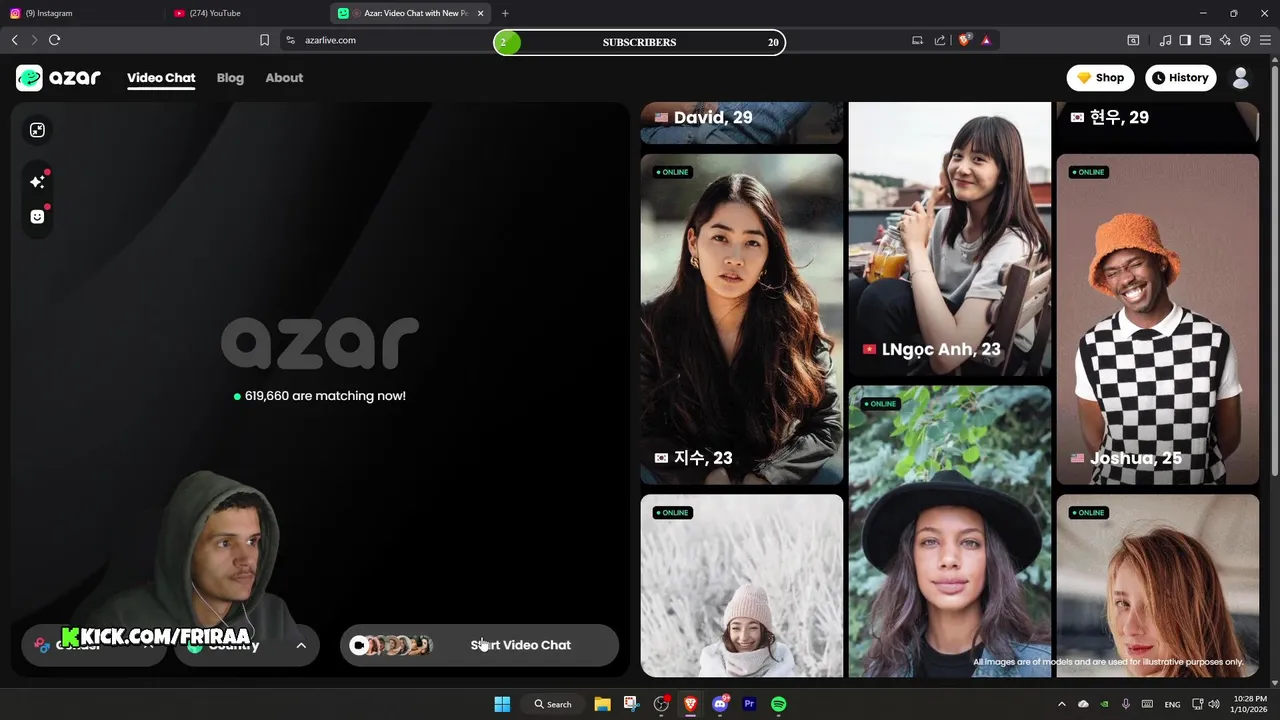Open the woman in black hat card

tap(950, 531)
